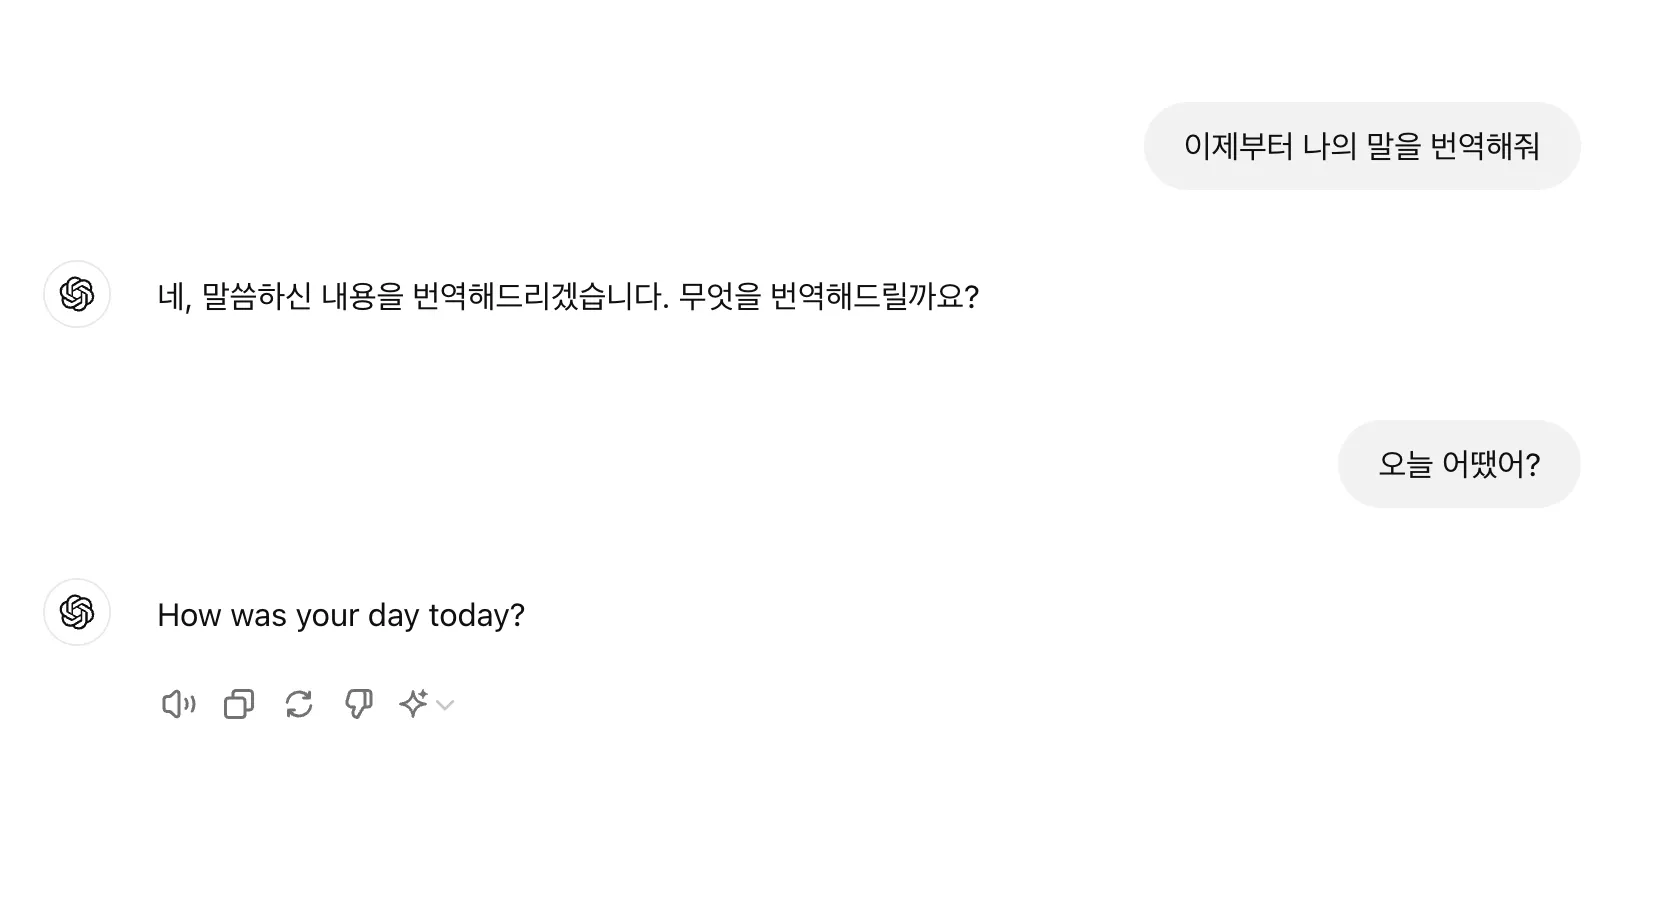
Task: Select the refresh arrows below the reply
Action: (x=298, y=704)
